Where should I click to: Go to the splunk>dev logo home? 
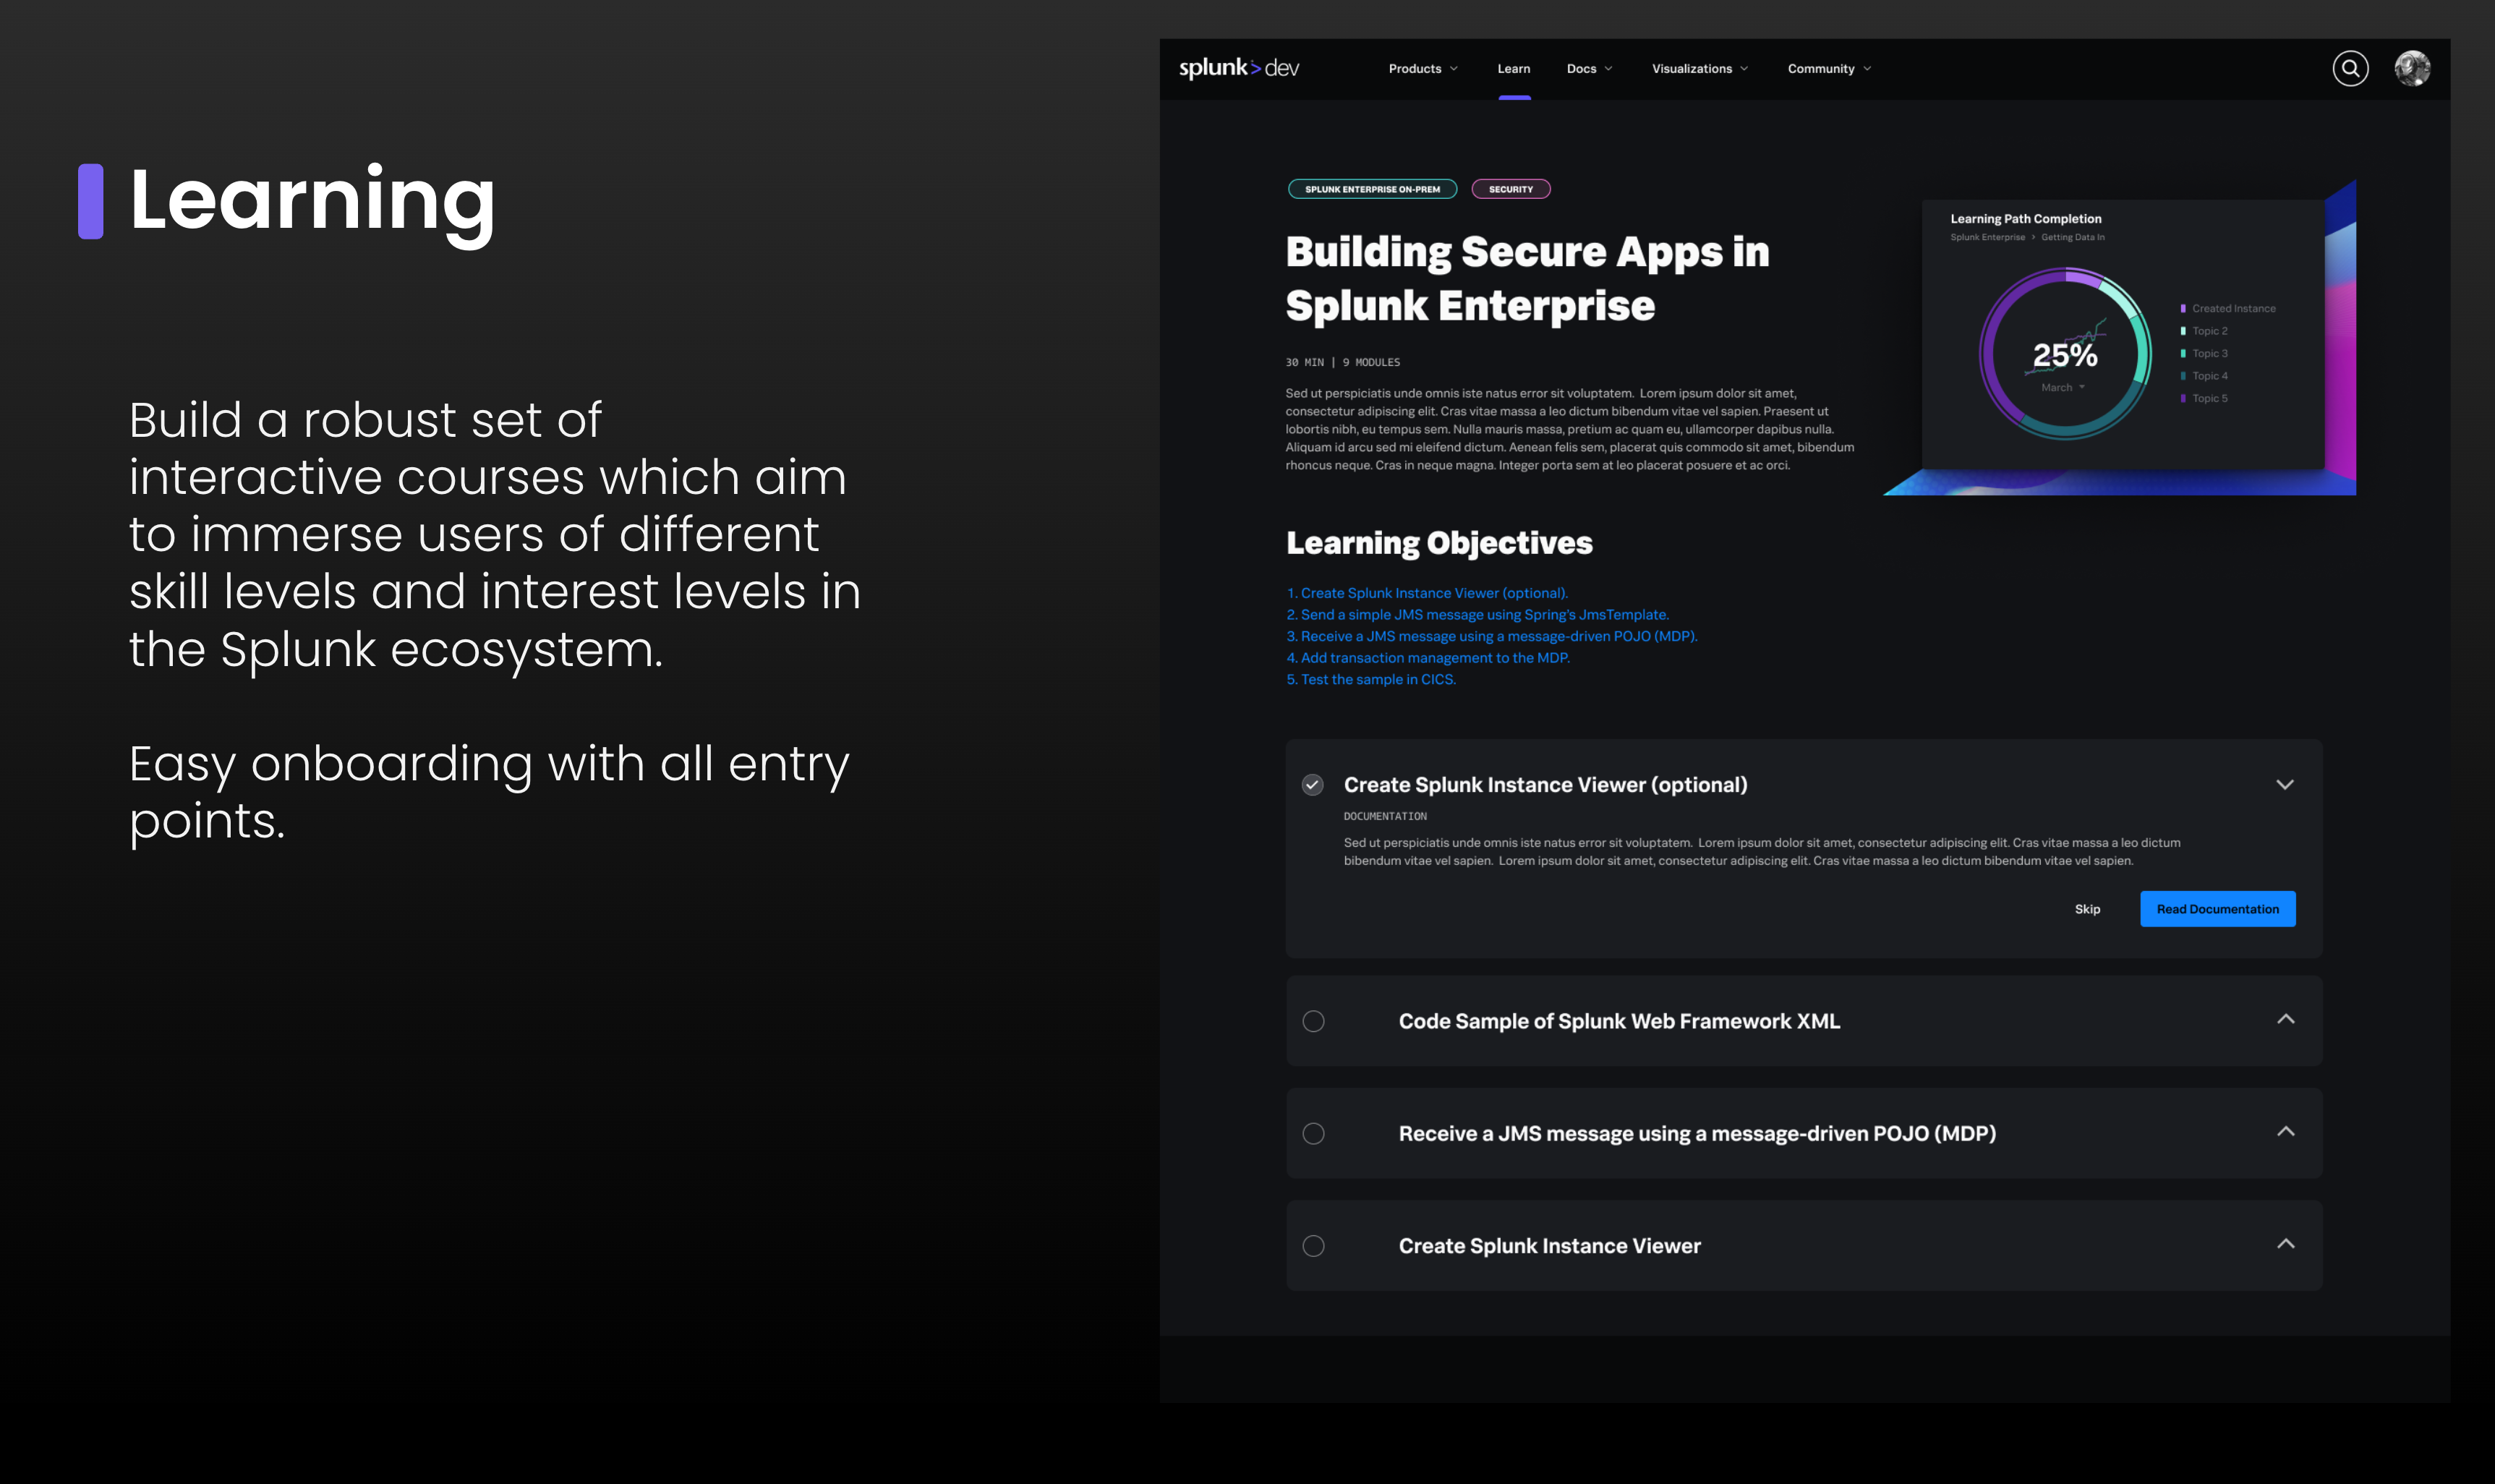[x=1238, y=68]
